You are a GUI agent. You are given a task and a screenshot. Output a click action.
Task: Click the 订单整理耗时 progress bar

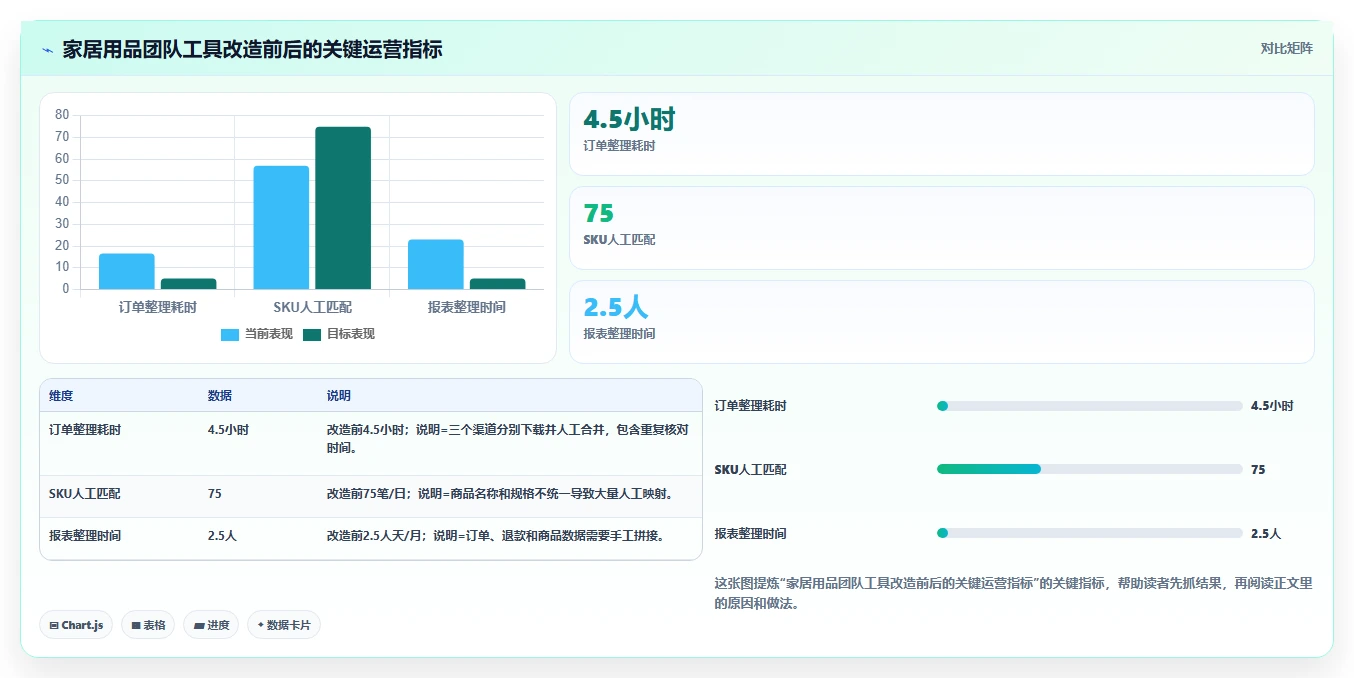pos(1089,406)
